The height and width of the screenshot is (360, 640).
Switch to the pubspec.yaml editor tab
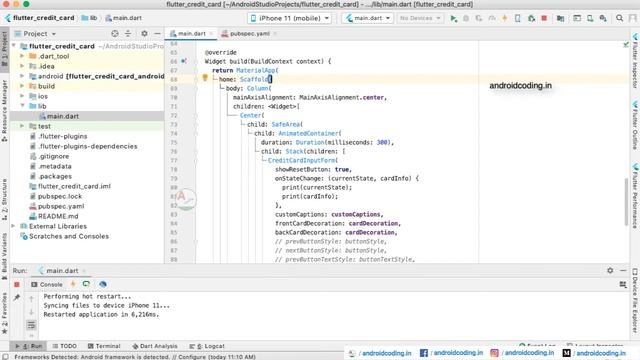[249, 33]
